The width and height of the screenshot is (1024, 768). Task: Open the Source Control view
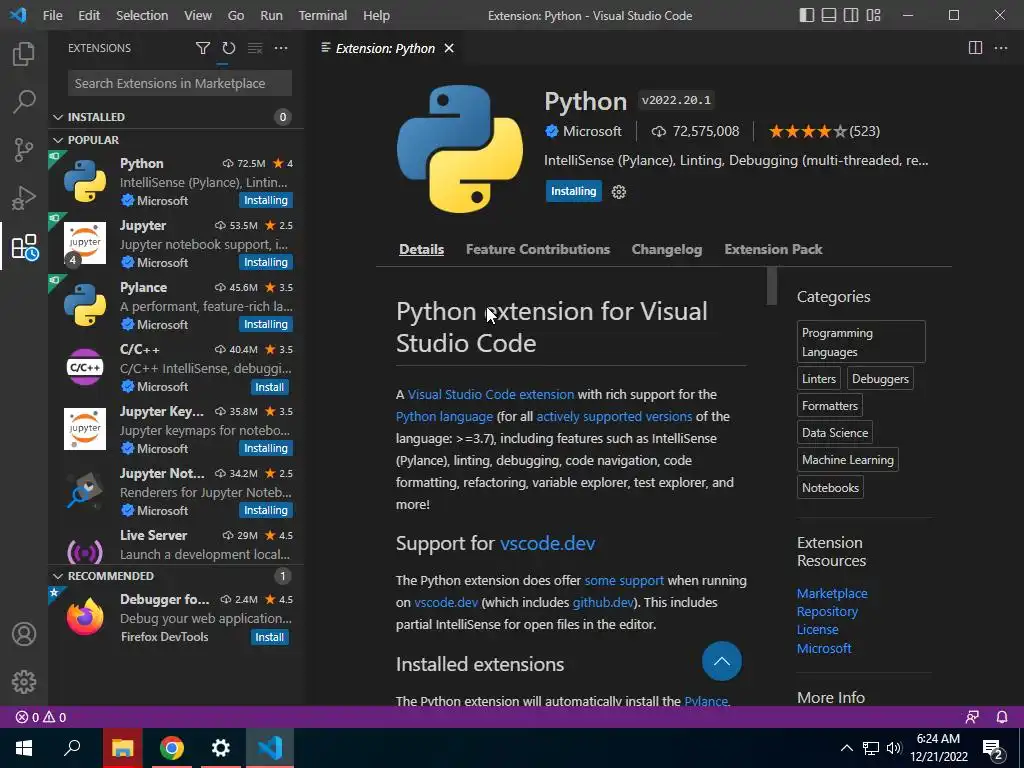[x=24, y=150]
